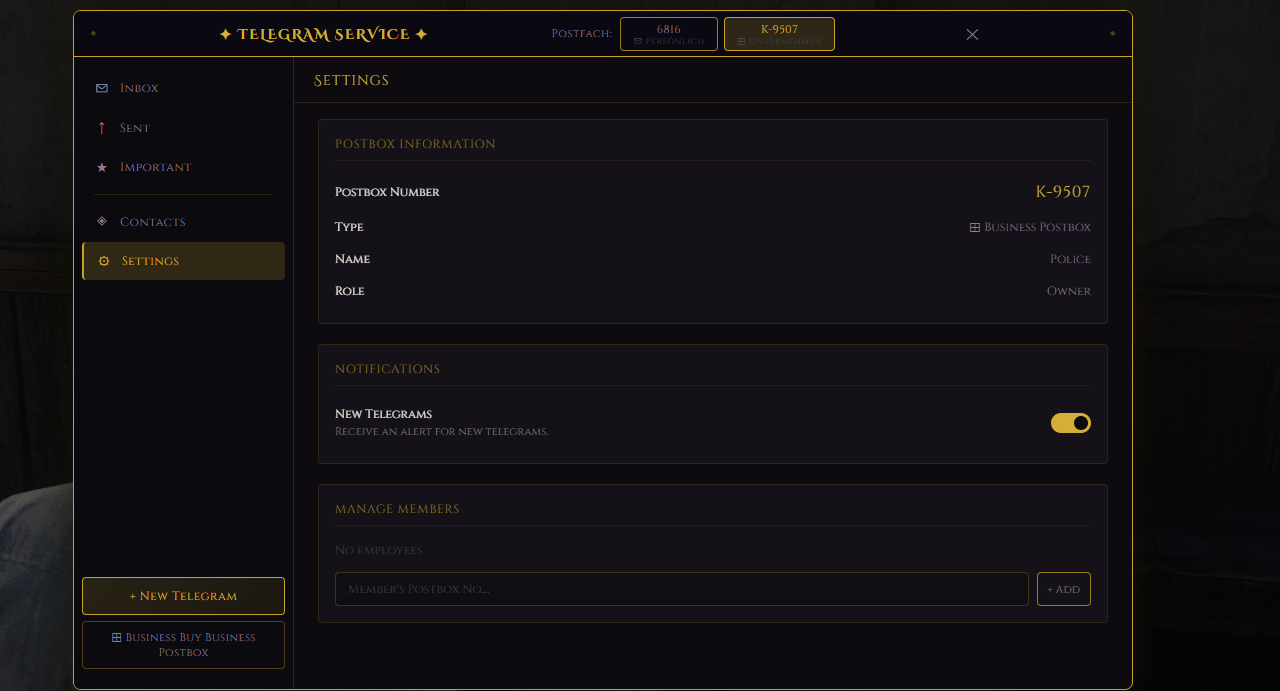This screenshot has width=1280, height=691.
Task: Click the Postbox Information heading
Action: (x=415, y=144)
